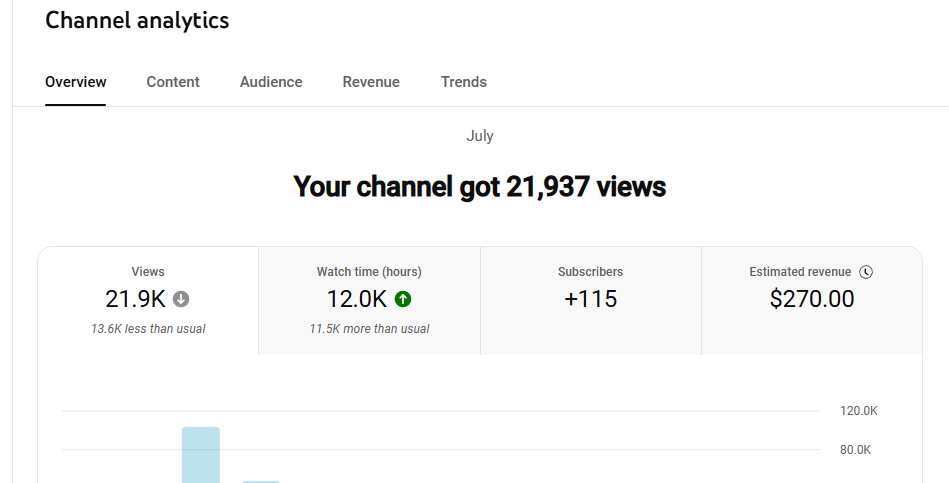The height and width of the screenshot is (483, 949).
Task: Switch to the Content tab
Action: click(x=173, y=82)
